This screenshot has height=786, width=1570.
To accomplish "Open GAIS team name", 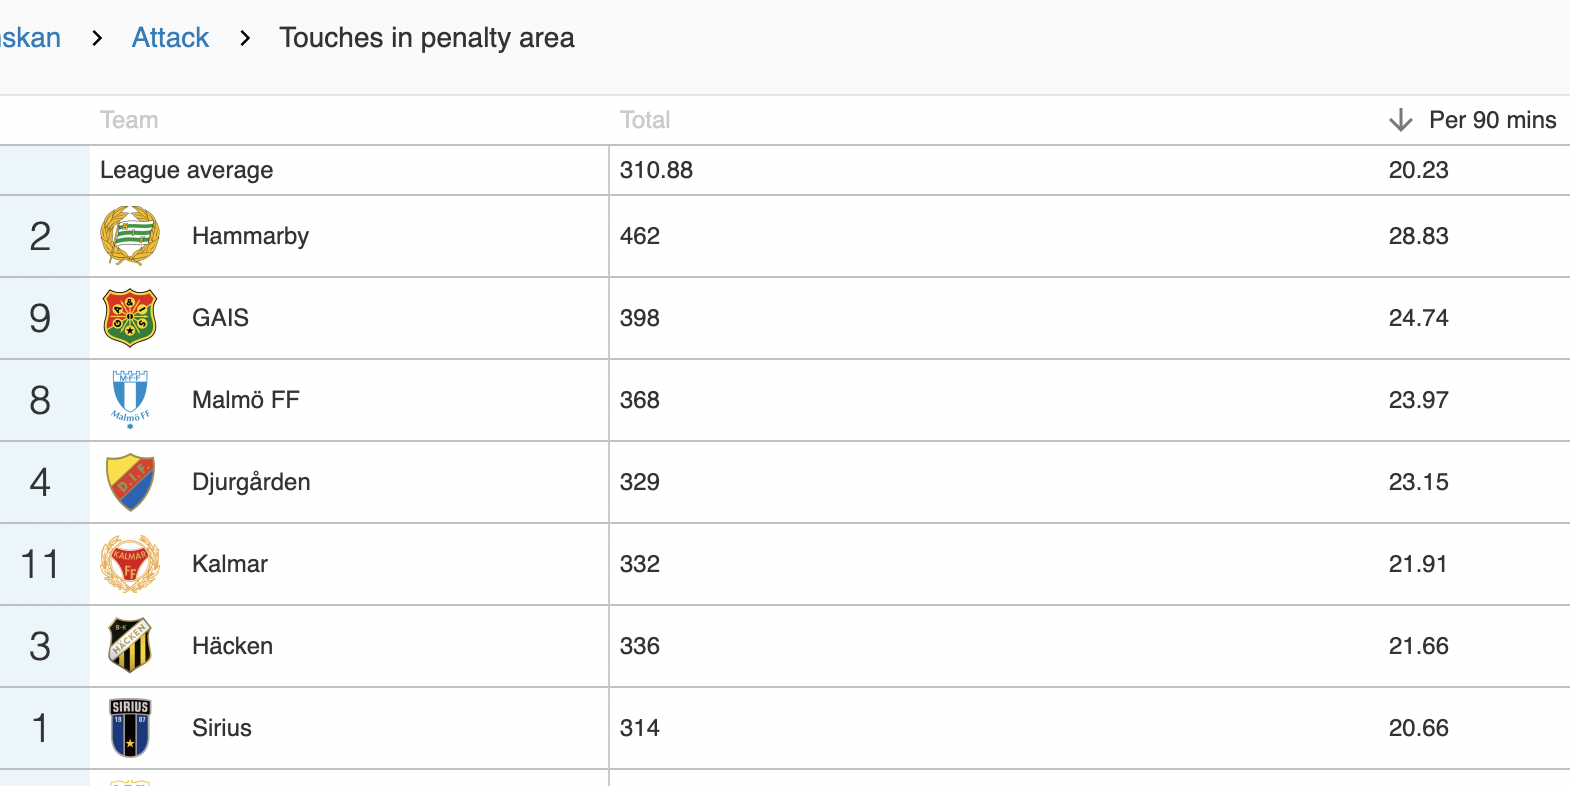I will coord(220,318).
